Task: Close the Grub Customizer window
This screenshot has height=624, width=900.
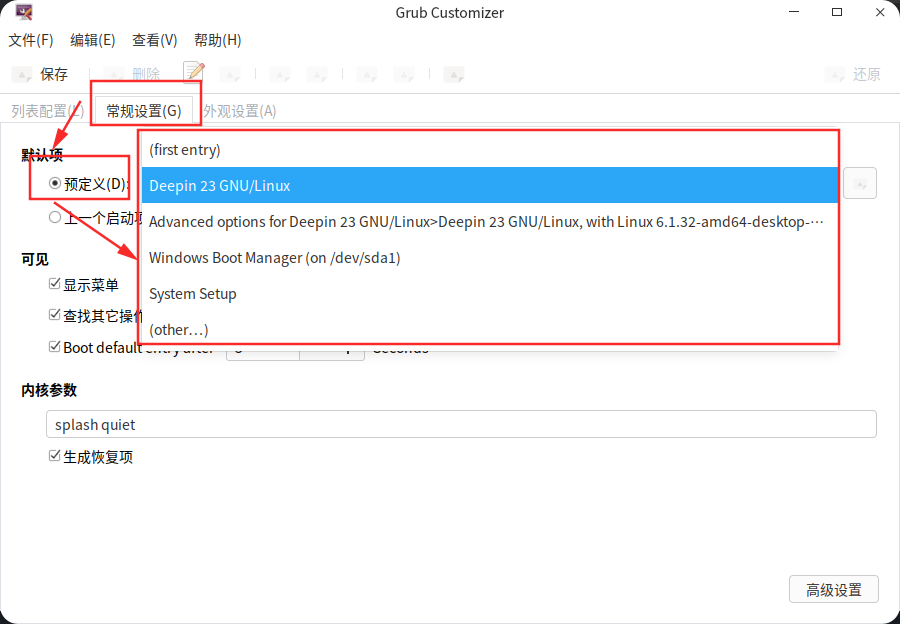Action: coord(880,12)
